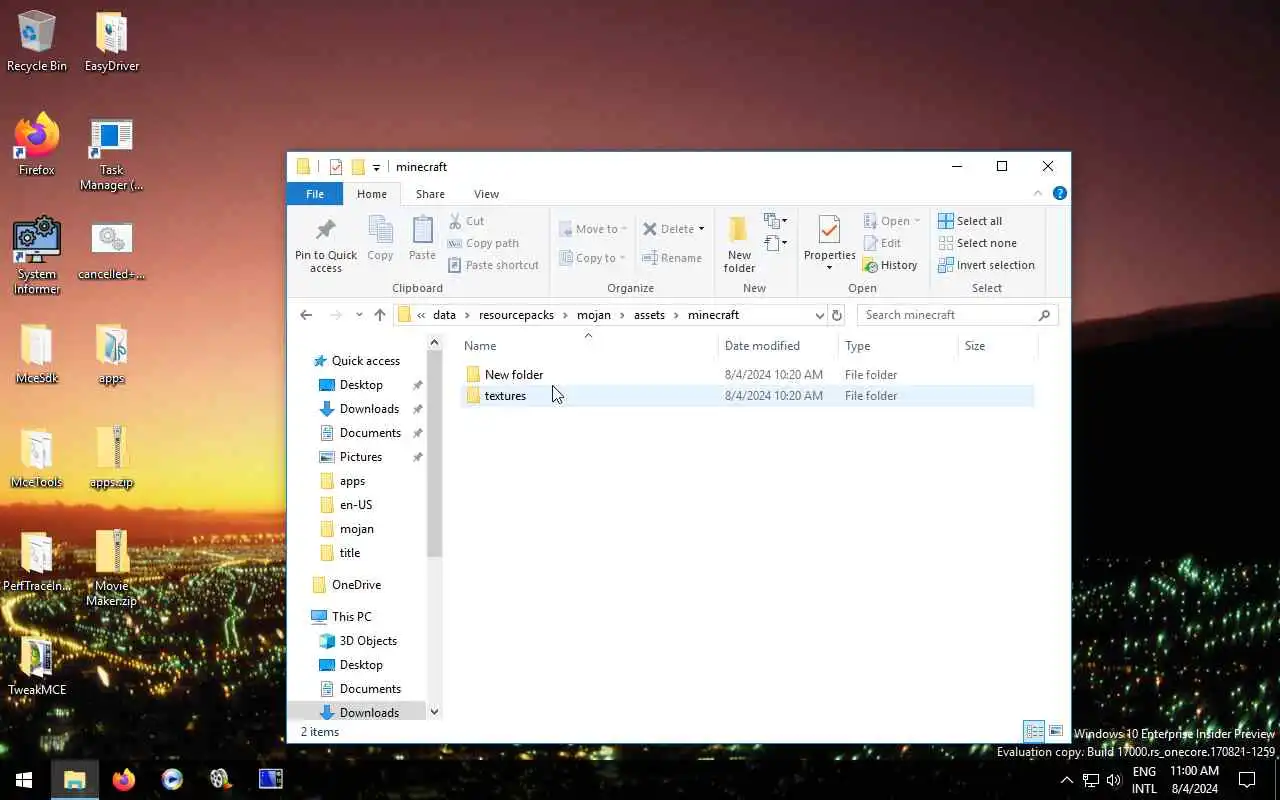The width and height of the screenshot is (1280, 800).
Task: Open the File menu tab
Action: tap(315, 194)
